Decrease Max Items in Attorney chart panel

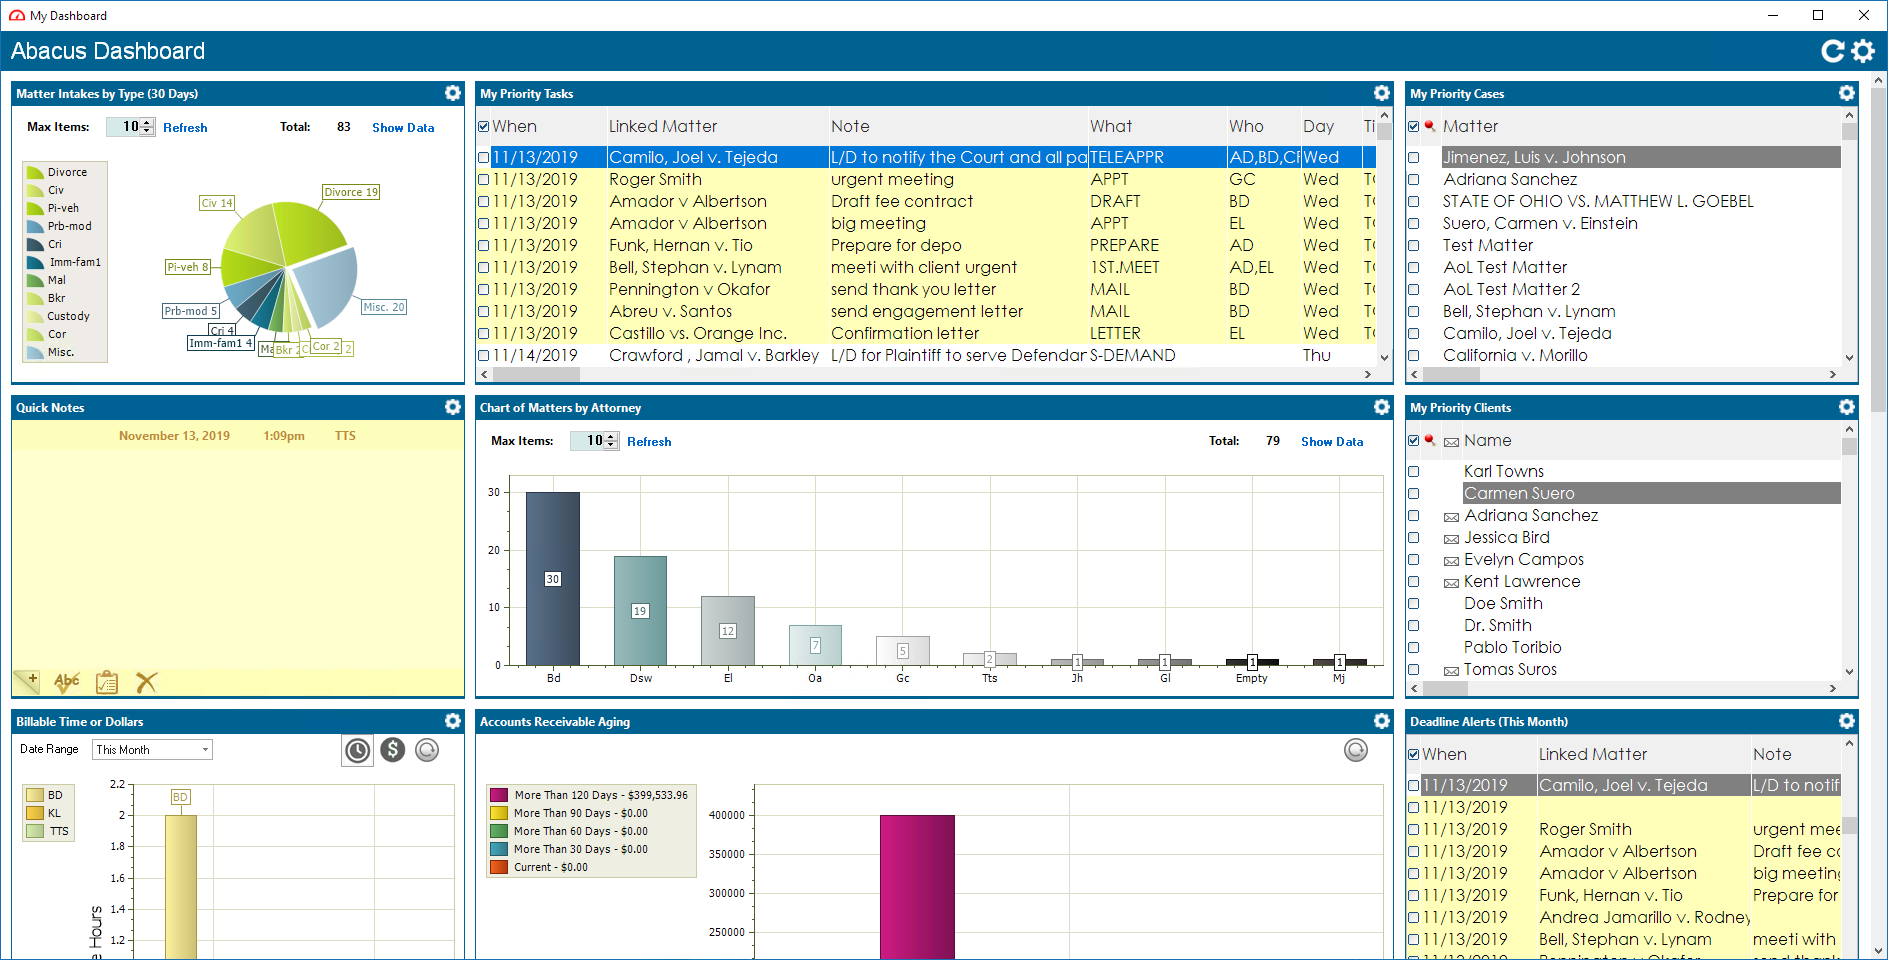[x=611, y=445]
